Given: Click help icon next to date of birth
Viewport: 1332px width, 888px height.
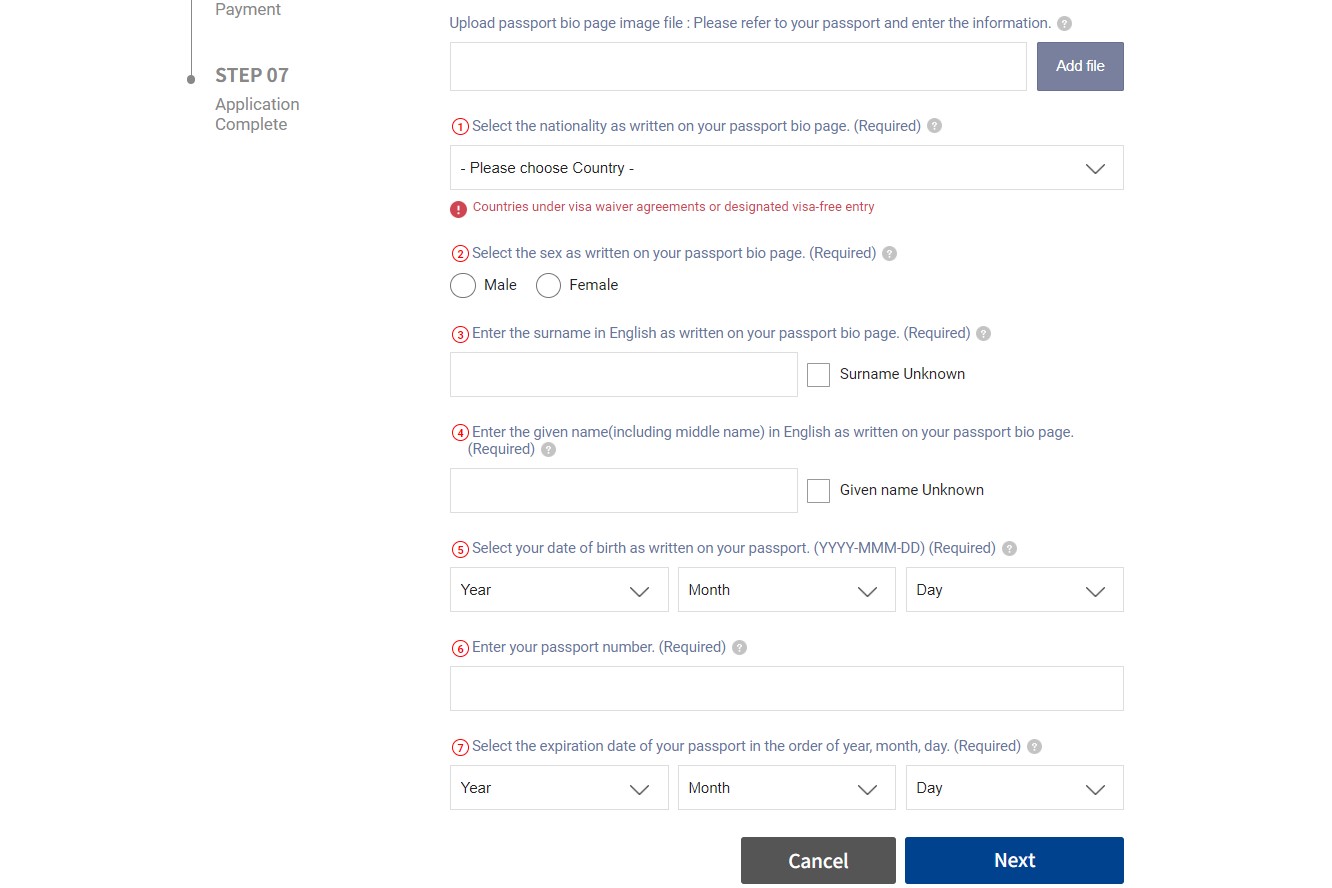Looking at the screenshot, I should click(x=1009, y=549).
